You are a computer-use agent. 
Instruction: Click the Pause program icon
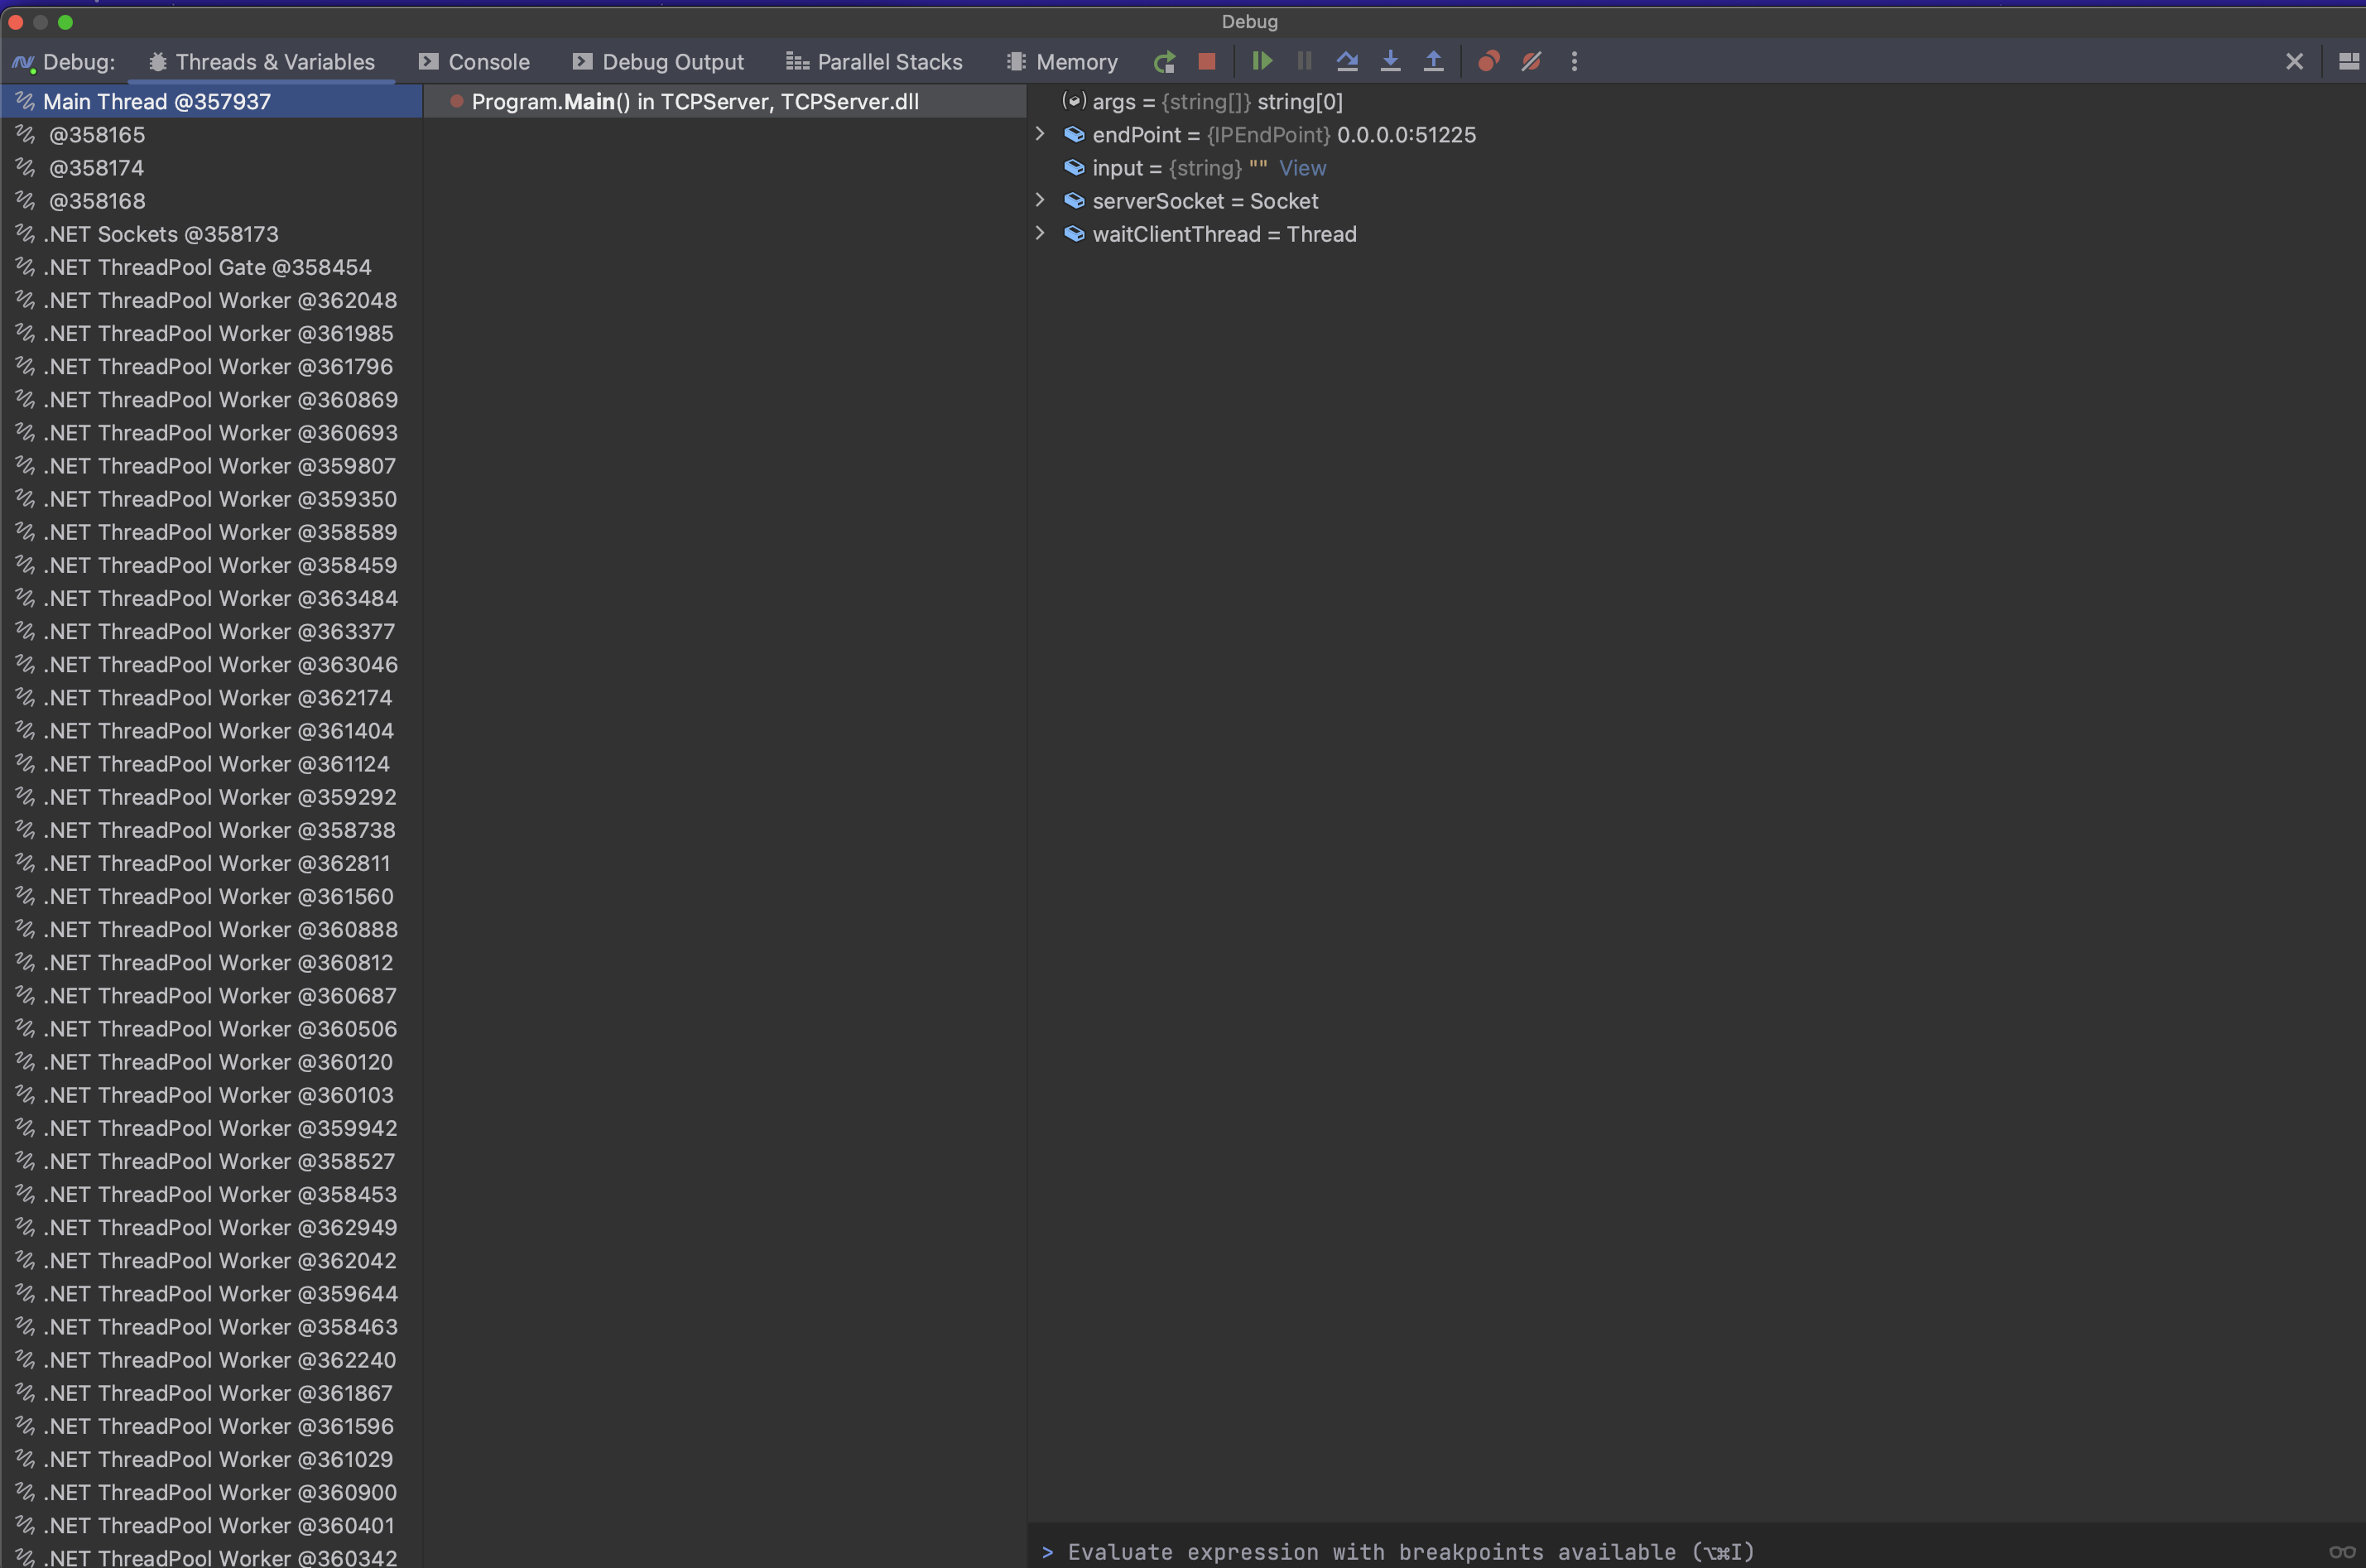tap(1304, 62)
